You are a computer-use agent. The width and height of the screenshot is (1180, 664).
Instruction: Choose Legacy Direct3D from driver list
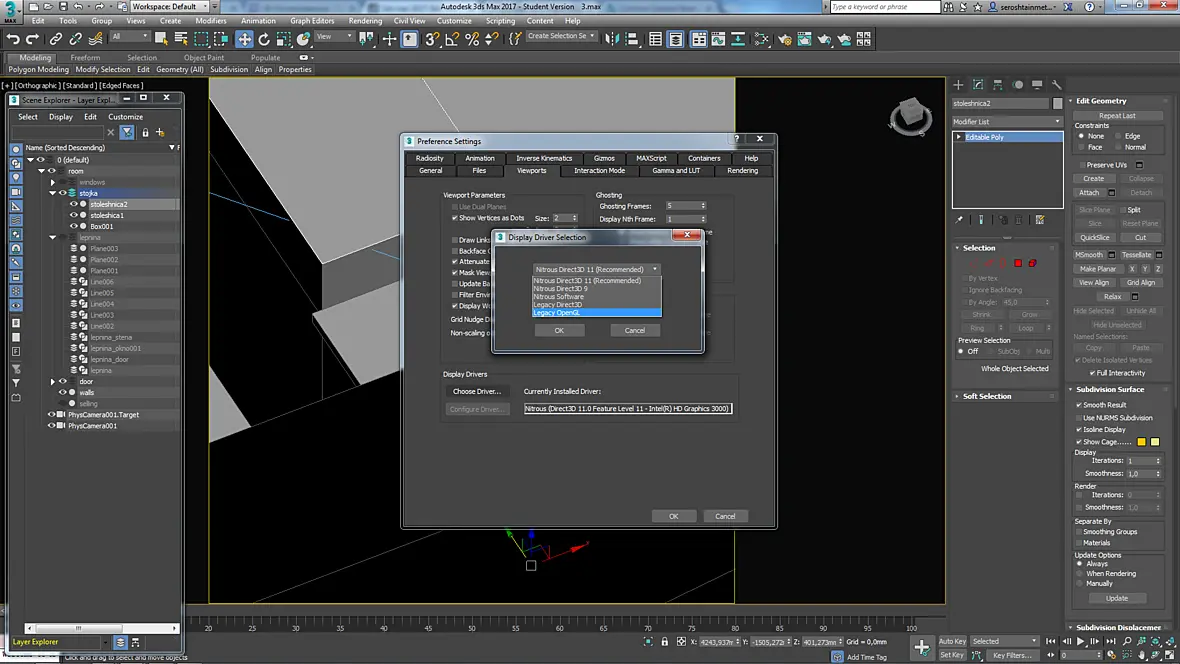(x=558, y=305)
